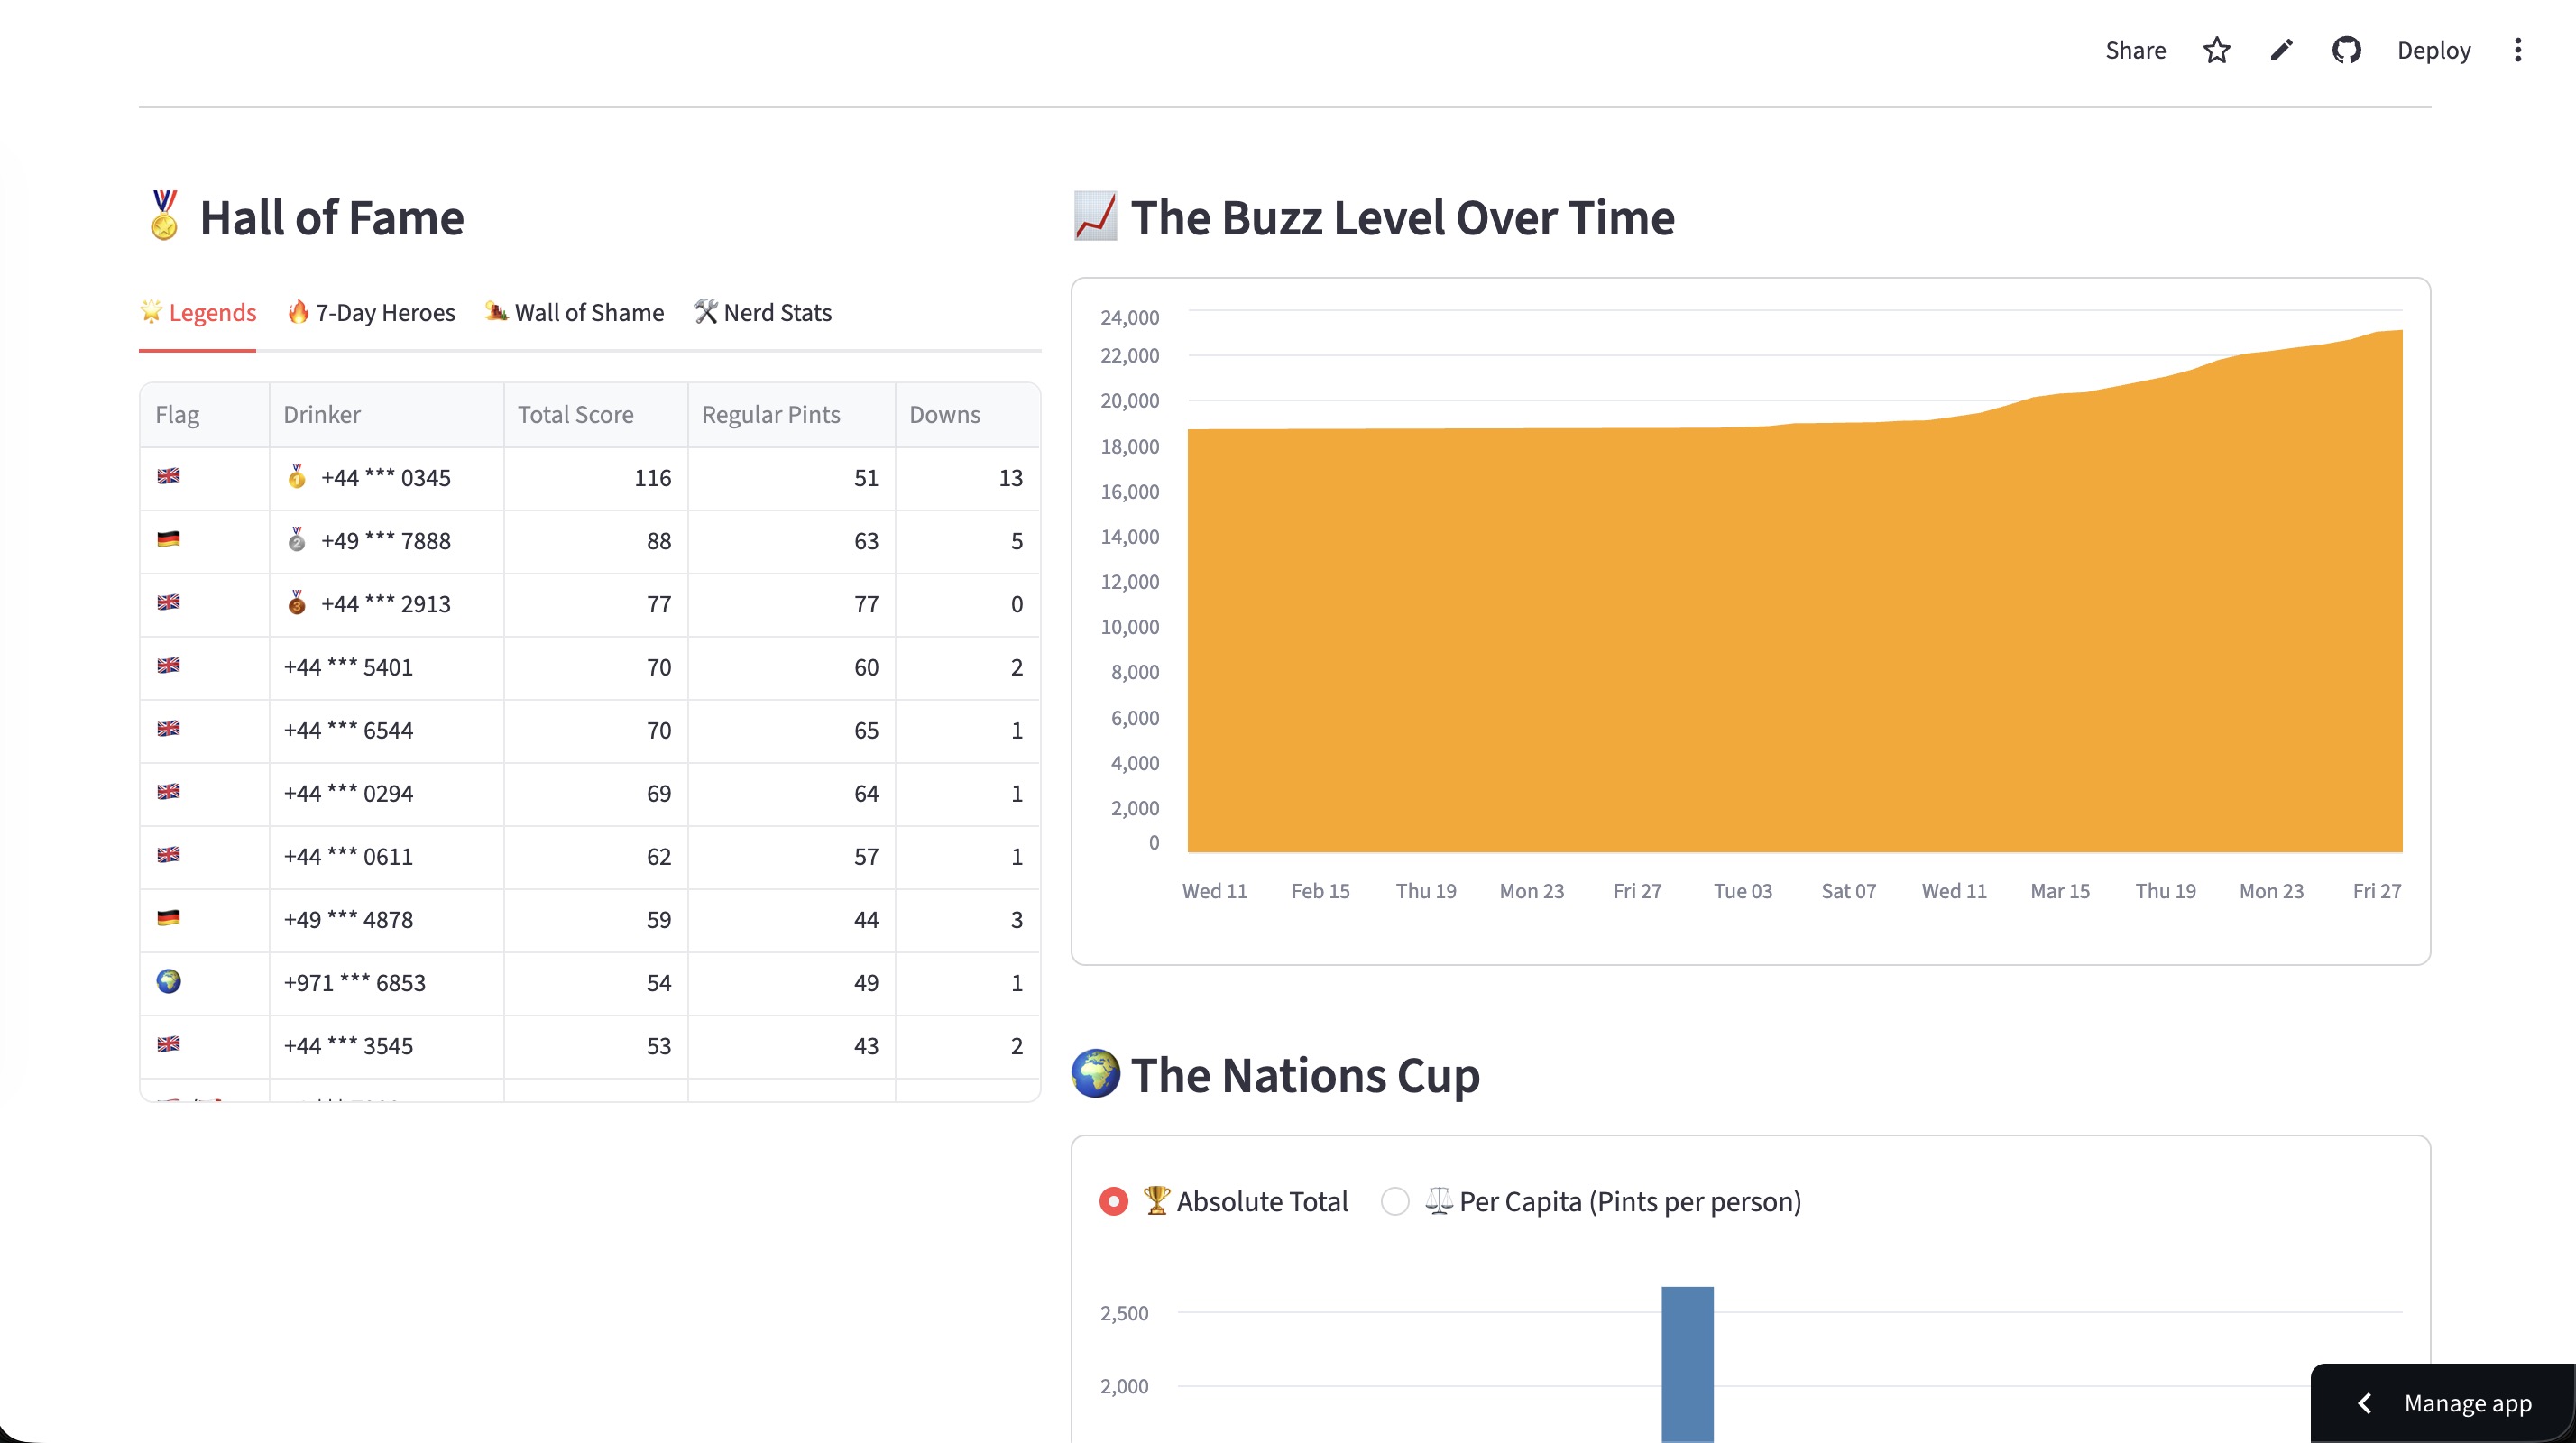Click The Nations Cup heading
The height and width of the screenshot is (1443, 2576).
point(1305,1075)
